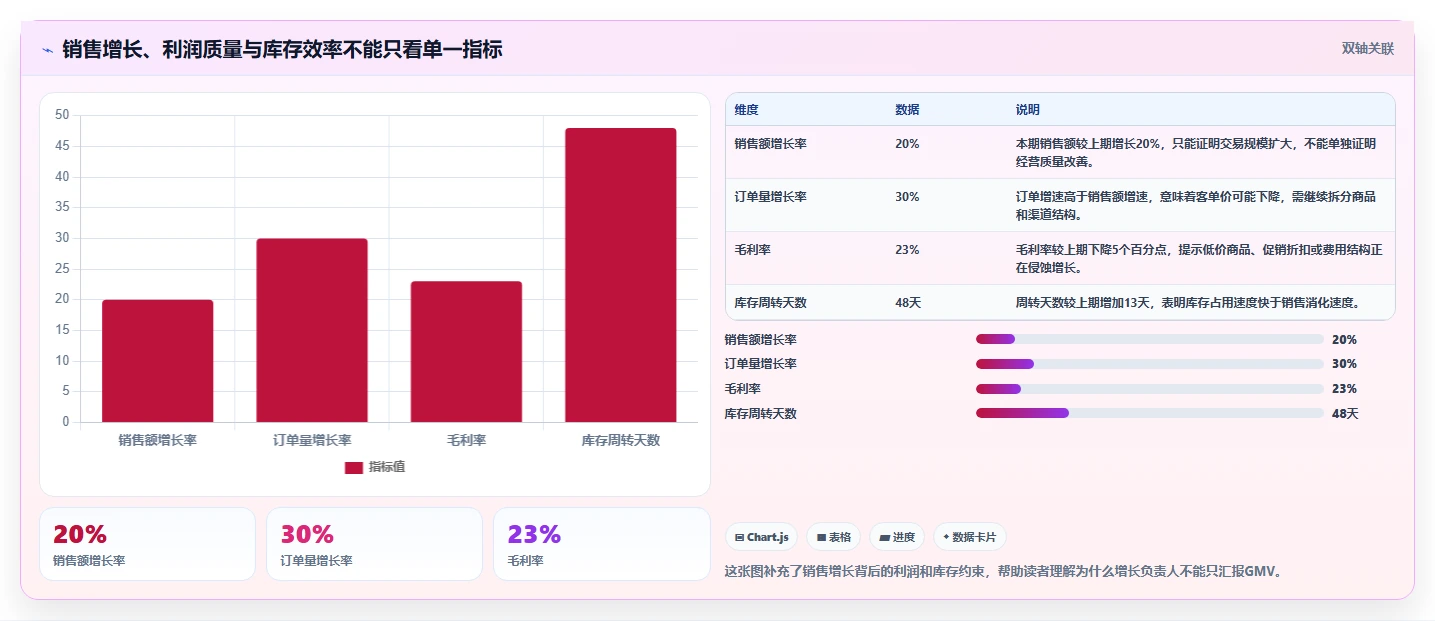1435x621 pixels.
Task: Click the 销售额增长率 bar in the chart
Action: (158, 361)
